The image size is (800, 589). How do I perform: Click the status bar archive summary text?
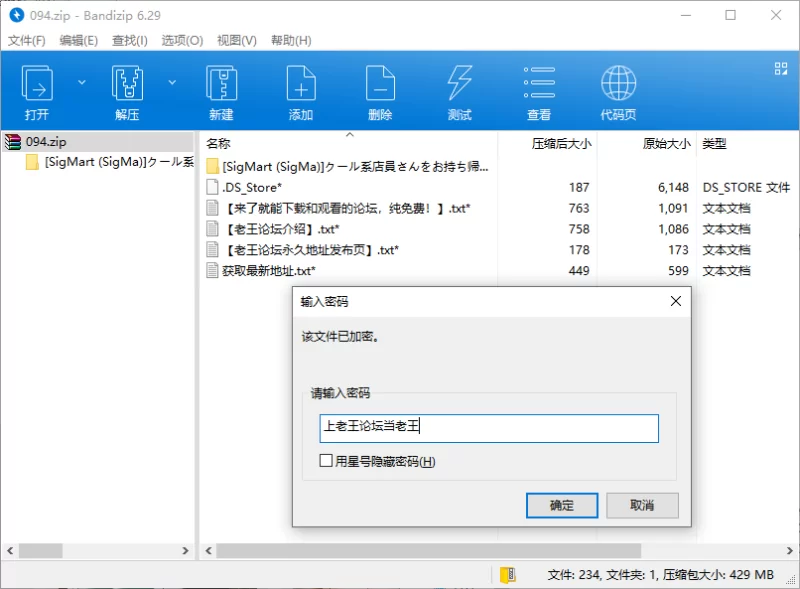coord(660,575)
